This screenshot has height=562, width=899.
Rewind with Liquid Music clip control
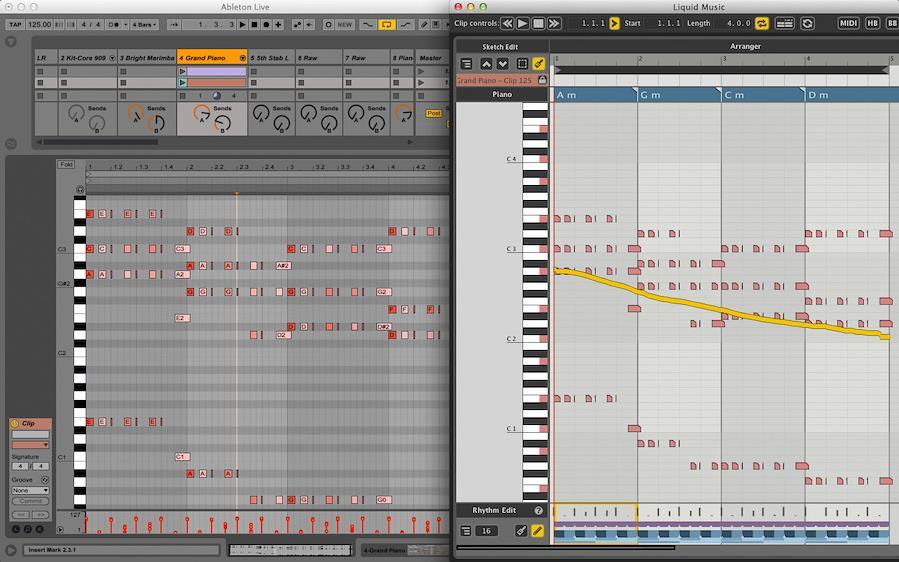[x=507, y=24]
